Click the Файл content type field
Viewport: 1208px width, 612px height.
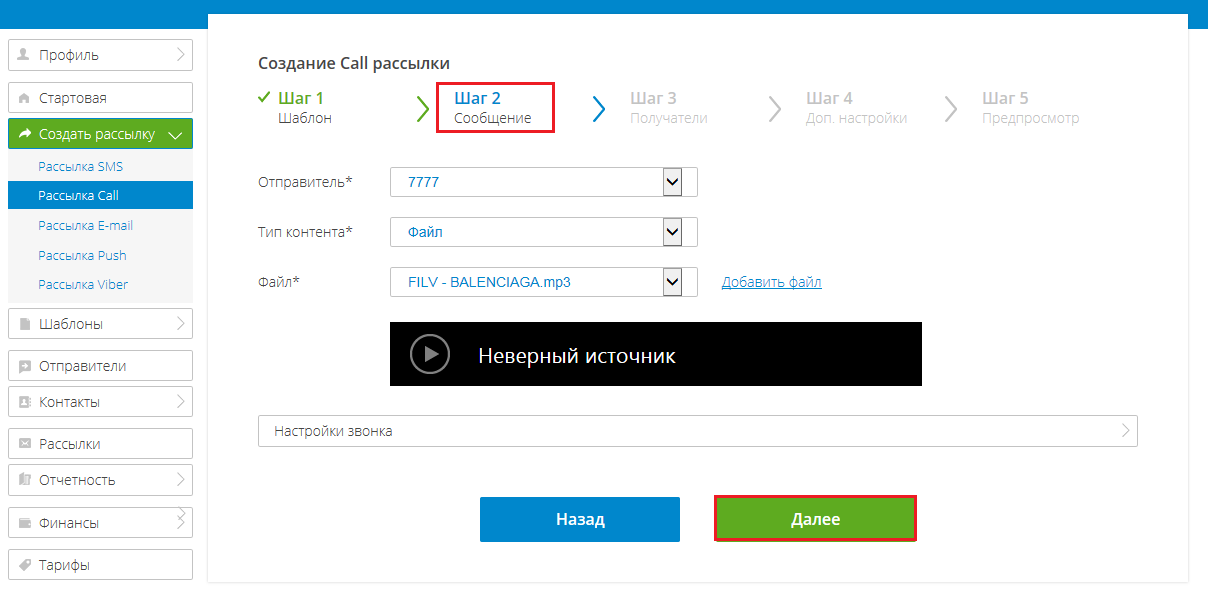[544, 232]
